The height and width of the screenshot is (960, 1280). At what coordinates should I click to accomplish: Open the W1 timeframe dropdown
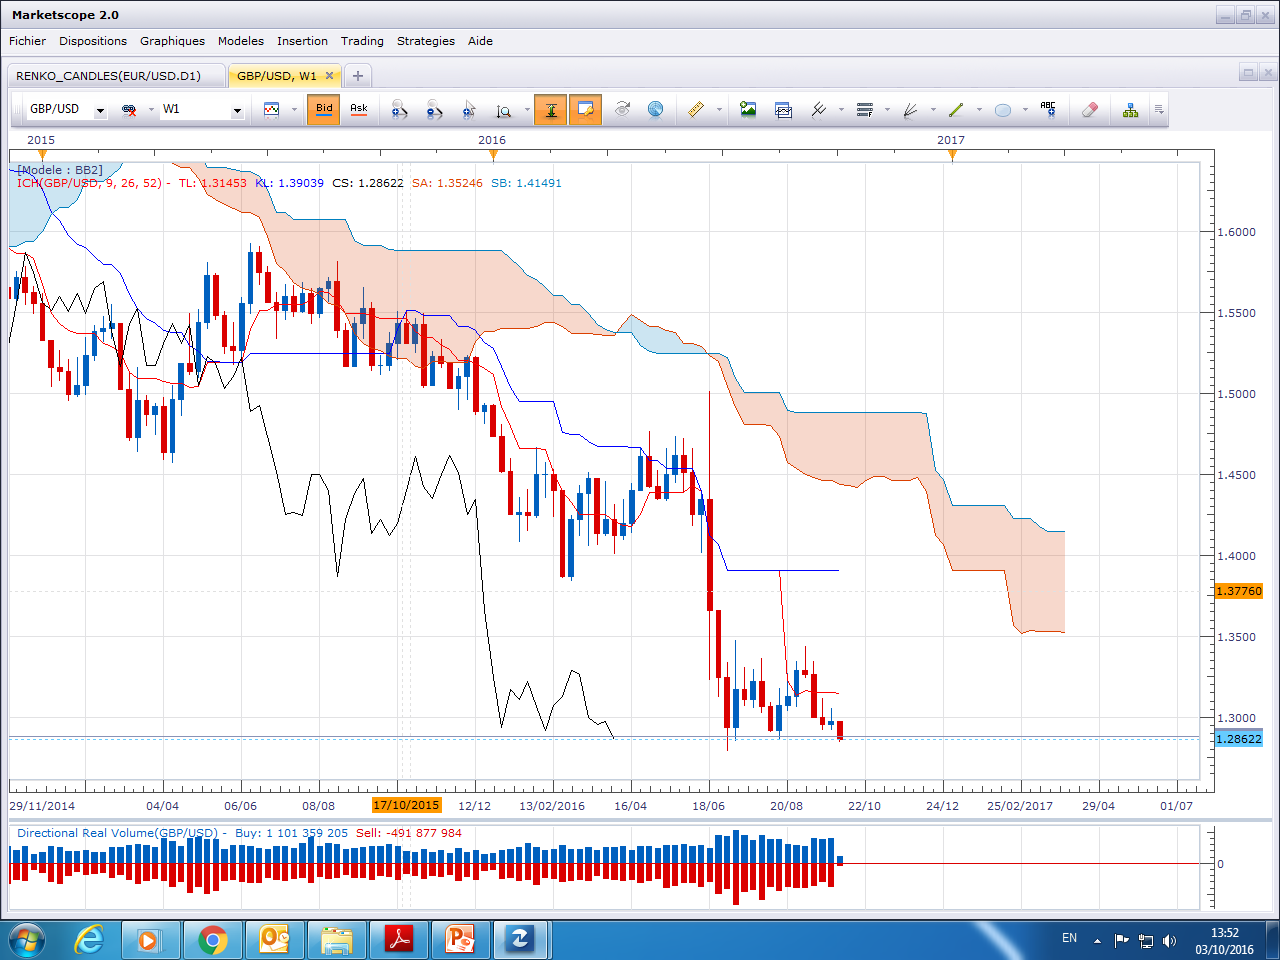(x=237, y=110)
